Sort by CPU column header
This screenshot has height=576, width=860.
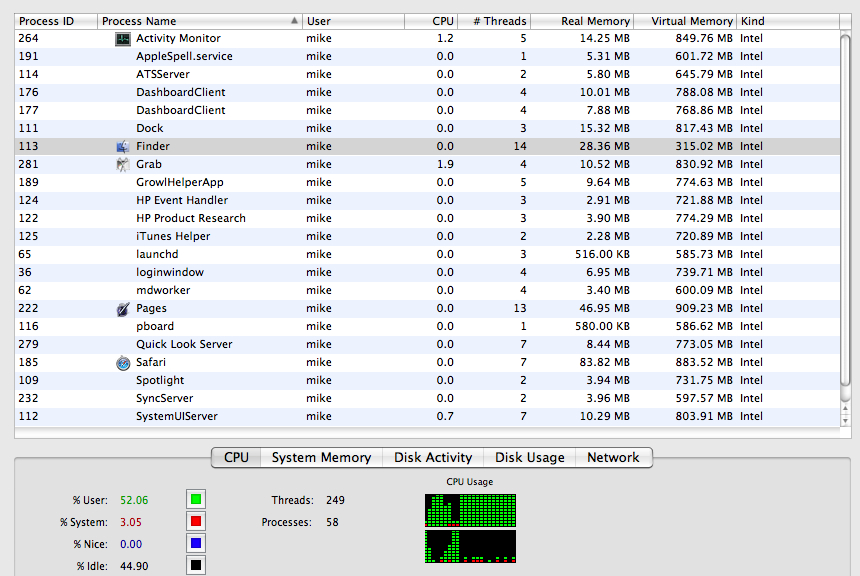pyautogui.click(x=431, y=21)
